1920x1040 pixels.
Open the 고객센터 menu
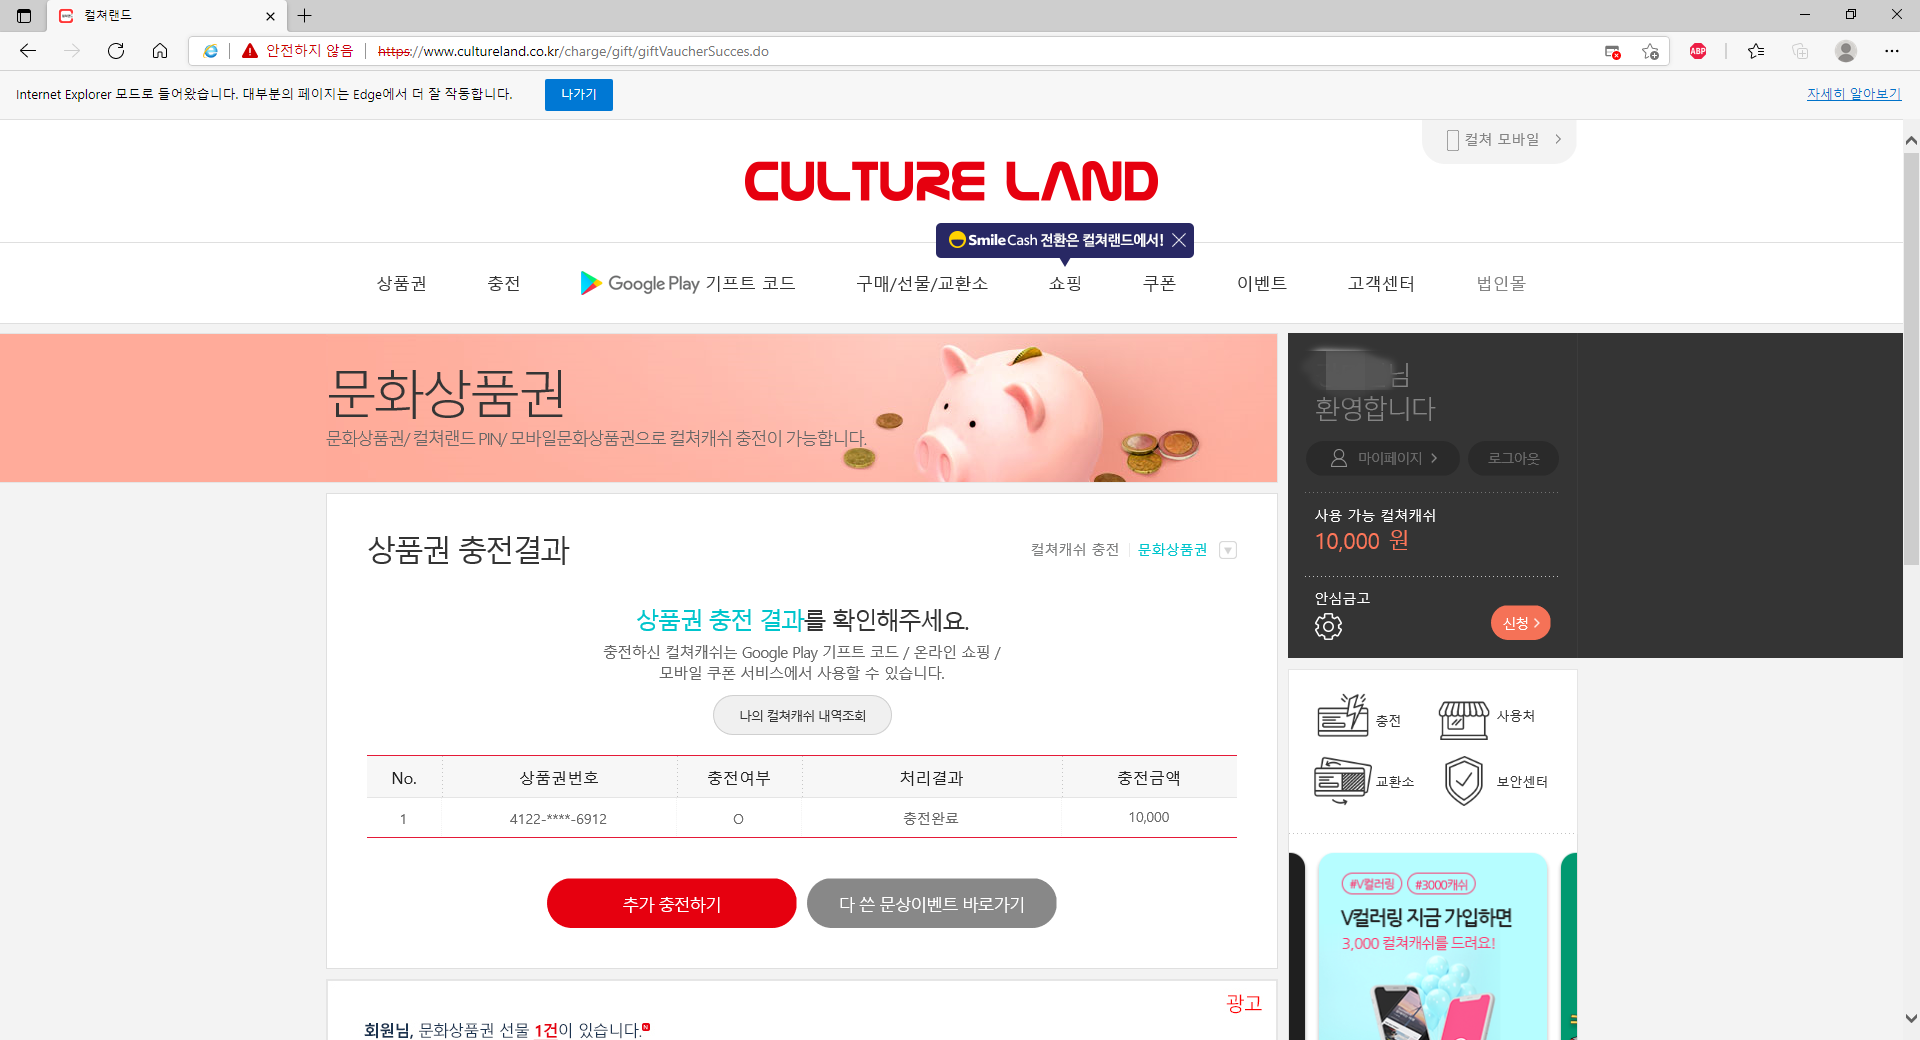[x=1381, y=284]
